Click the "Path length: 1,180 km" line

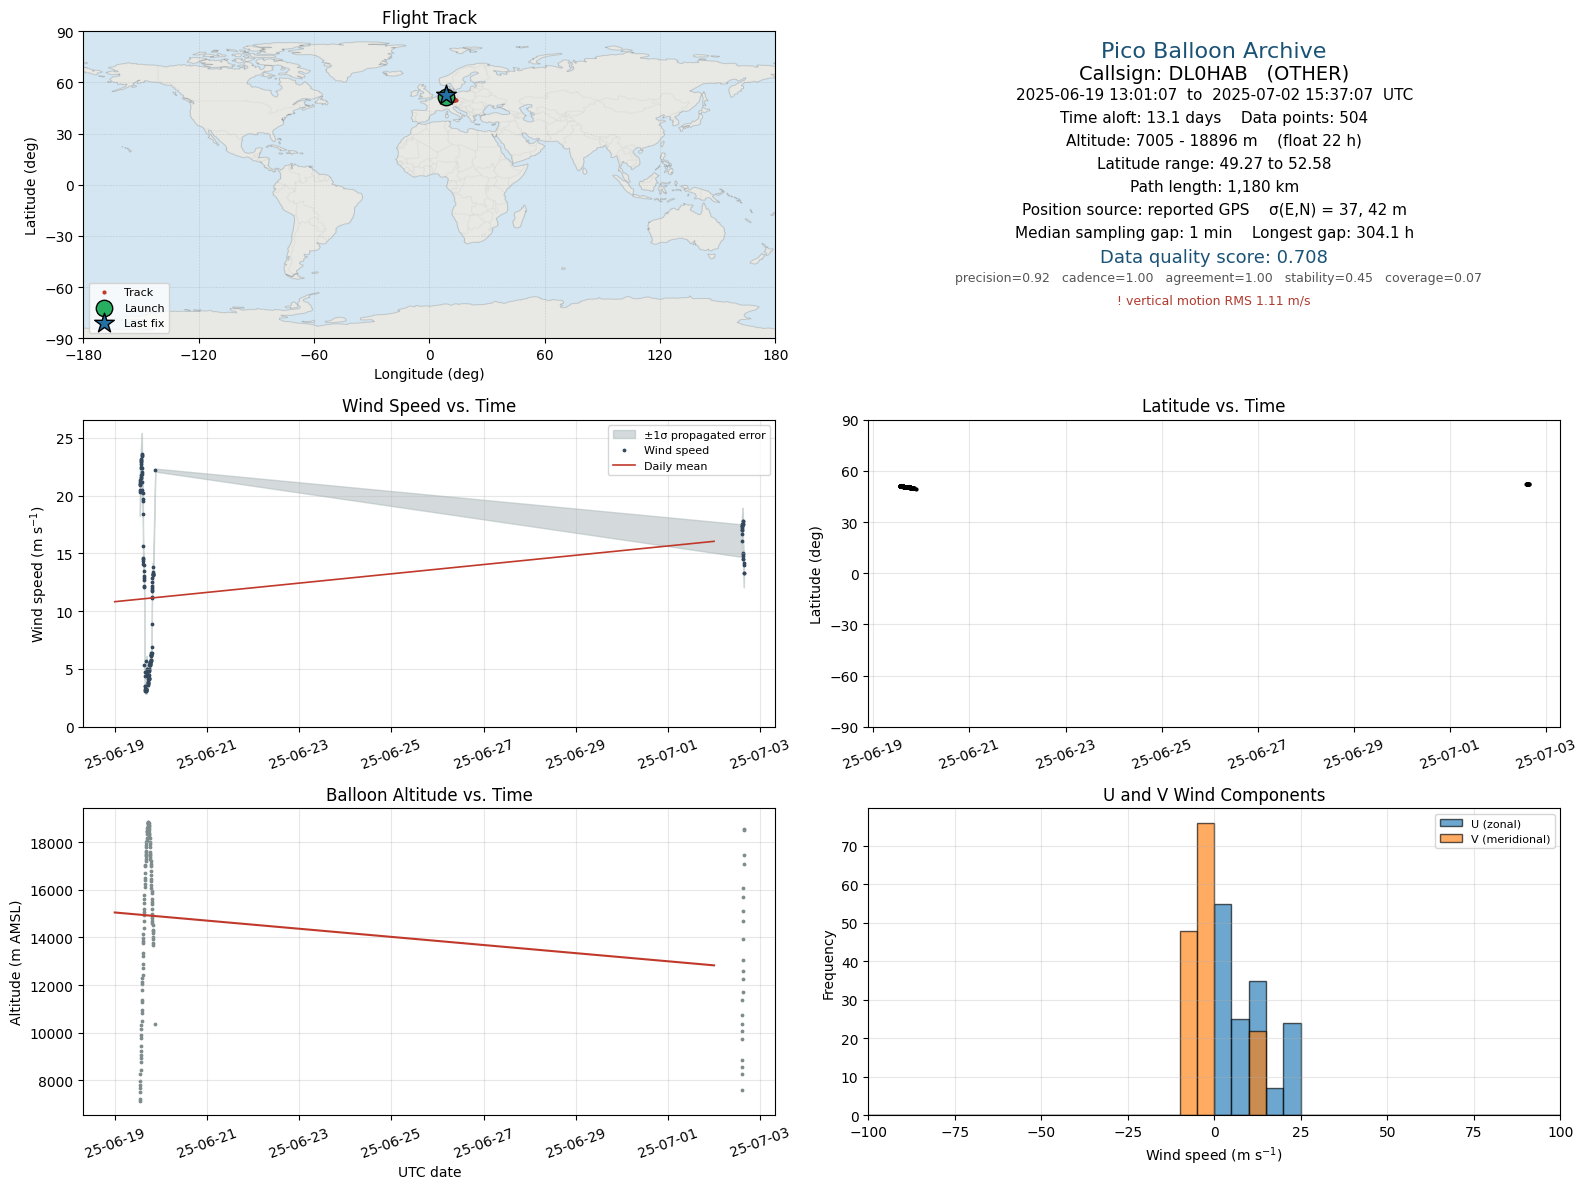pyautogui.click(x=1214, y=187)
